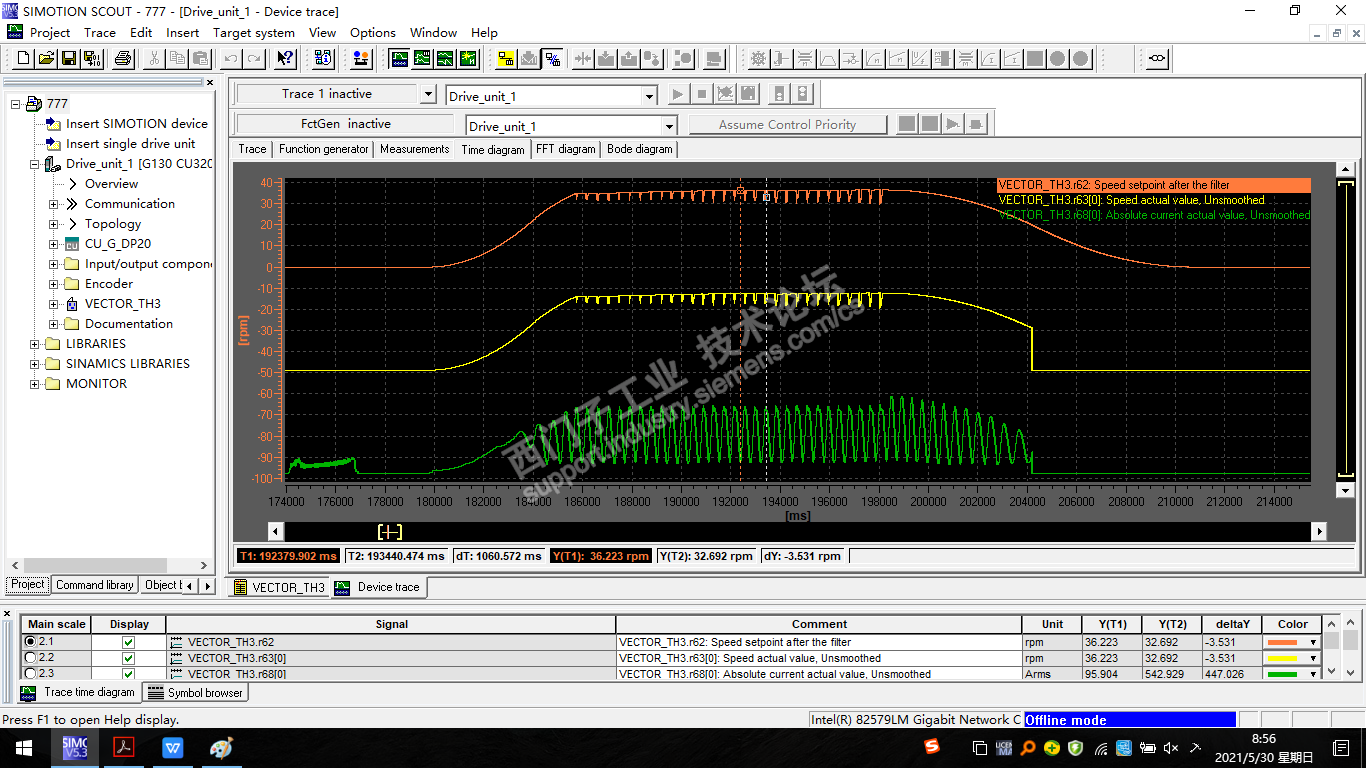
Task: Click the save measurement icon beside trace stop
Action: [x=750, y=95]
